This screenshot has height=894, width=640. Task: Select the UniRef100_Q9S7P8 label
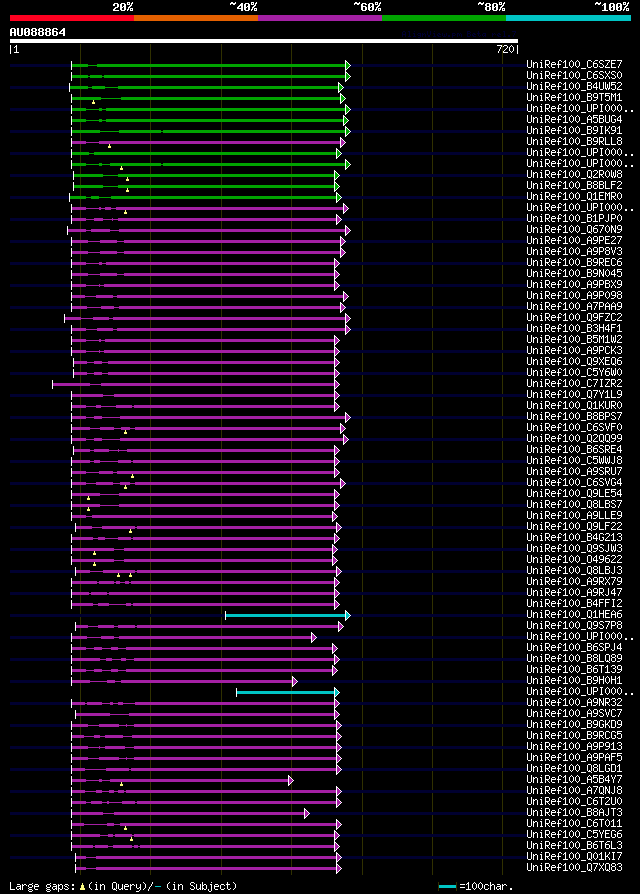(x=574, y=626)
